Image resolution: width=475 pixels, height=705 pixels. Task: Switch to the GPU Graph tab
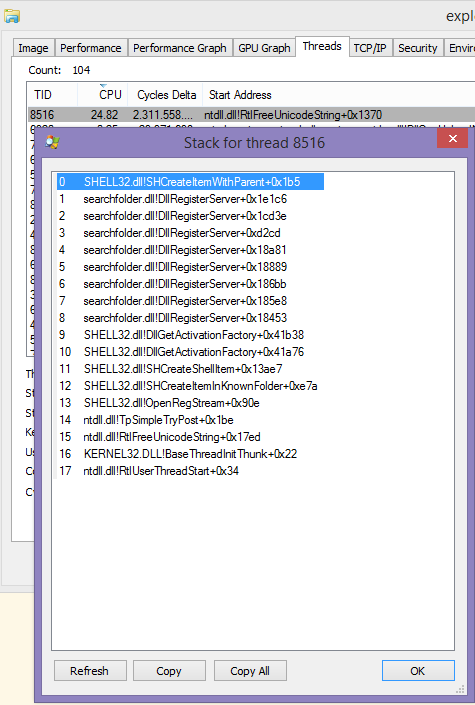pyautogui.click(x=264, y=48)
